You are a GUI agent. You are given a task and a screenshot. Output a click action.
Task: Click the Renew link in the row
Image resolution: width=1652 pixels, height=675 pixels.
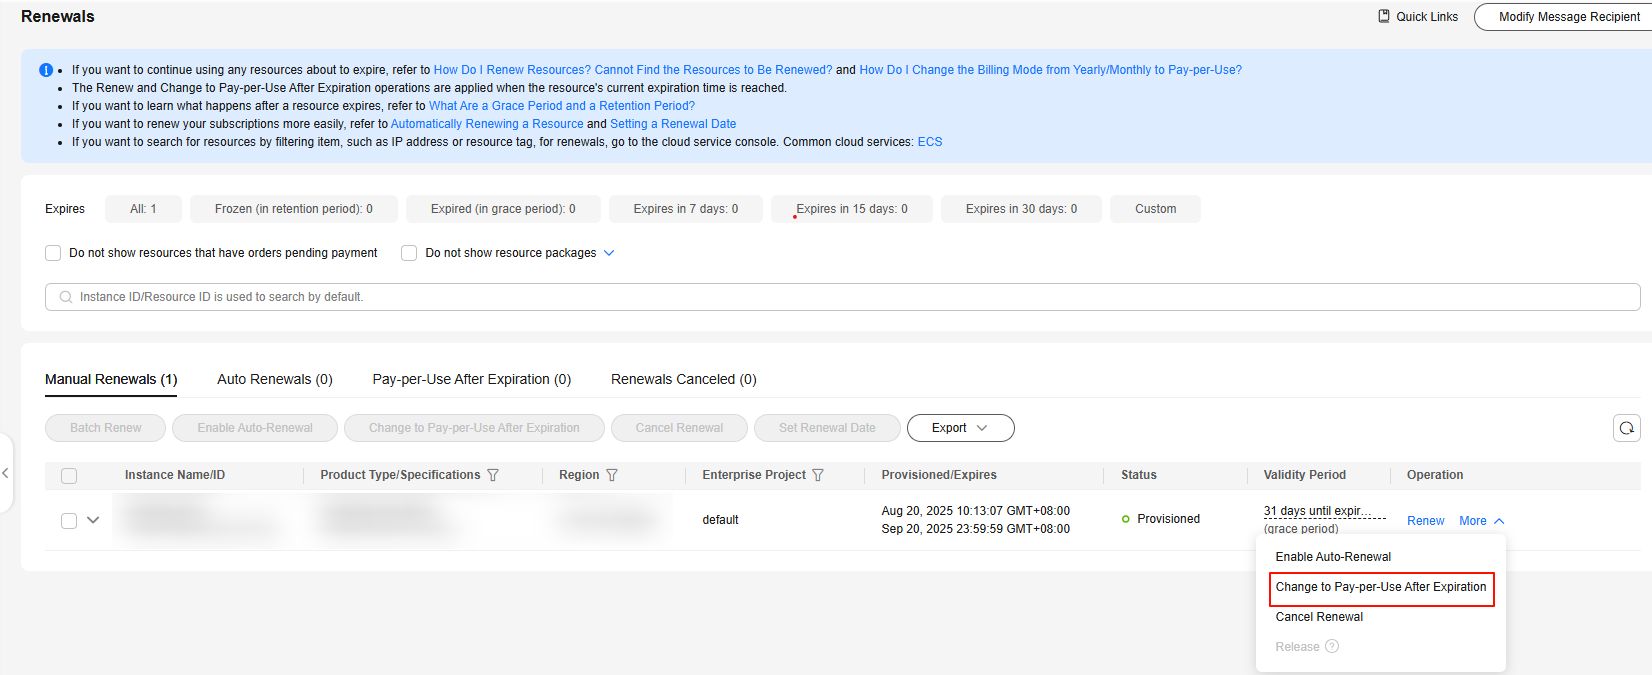point(1425,521)
